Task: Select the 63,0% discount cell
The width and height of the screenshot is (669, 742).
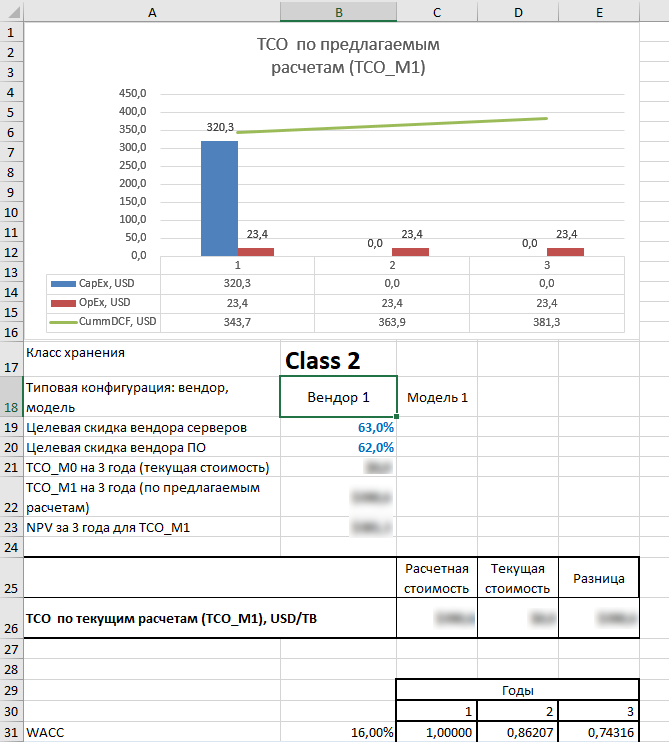Action: click(x=338, y=427)
